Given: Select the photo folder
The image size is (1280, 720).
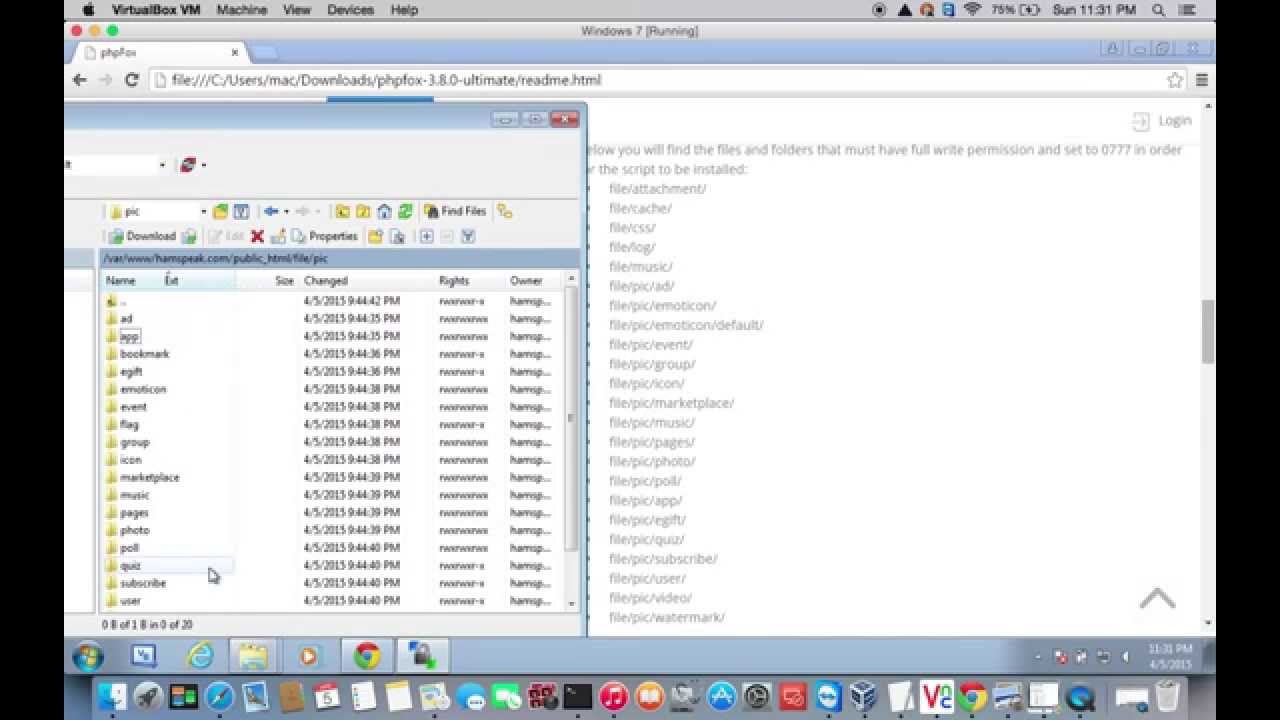Looking at the screenshot, I should [134, 531].
